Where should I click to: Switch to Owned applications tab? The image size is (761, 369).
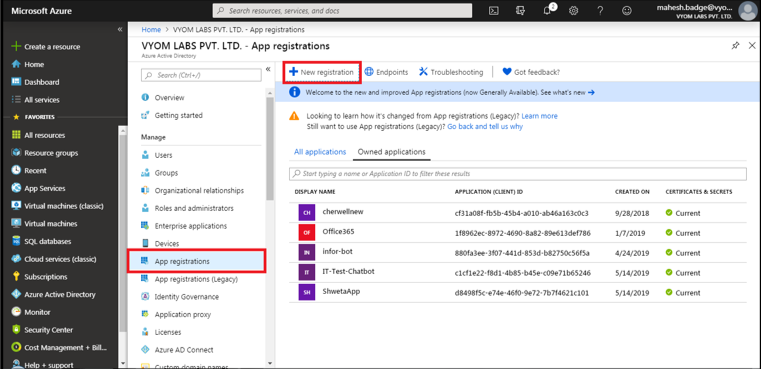pos(392,151)
